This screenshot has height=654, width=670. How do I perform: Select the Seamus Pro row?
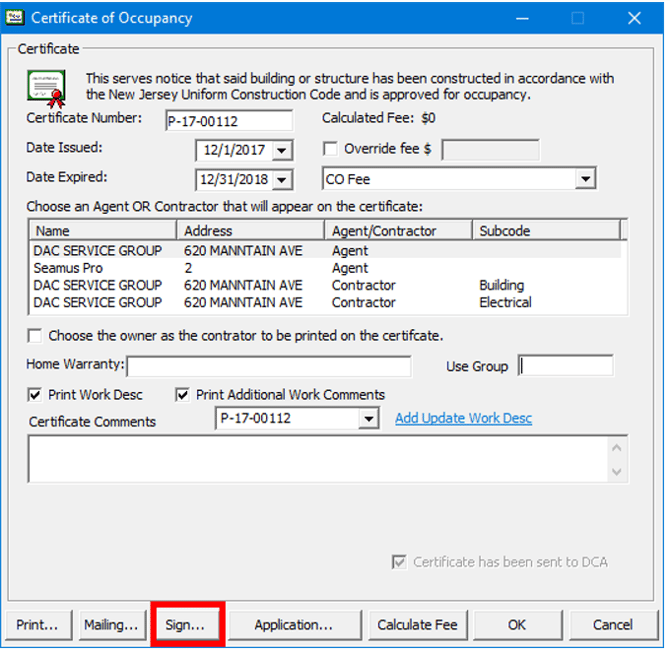point(326,268)
